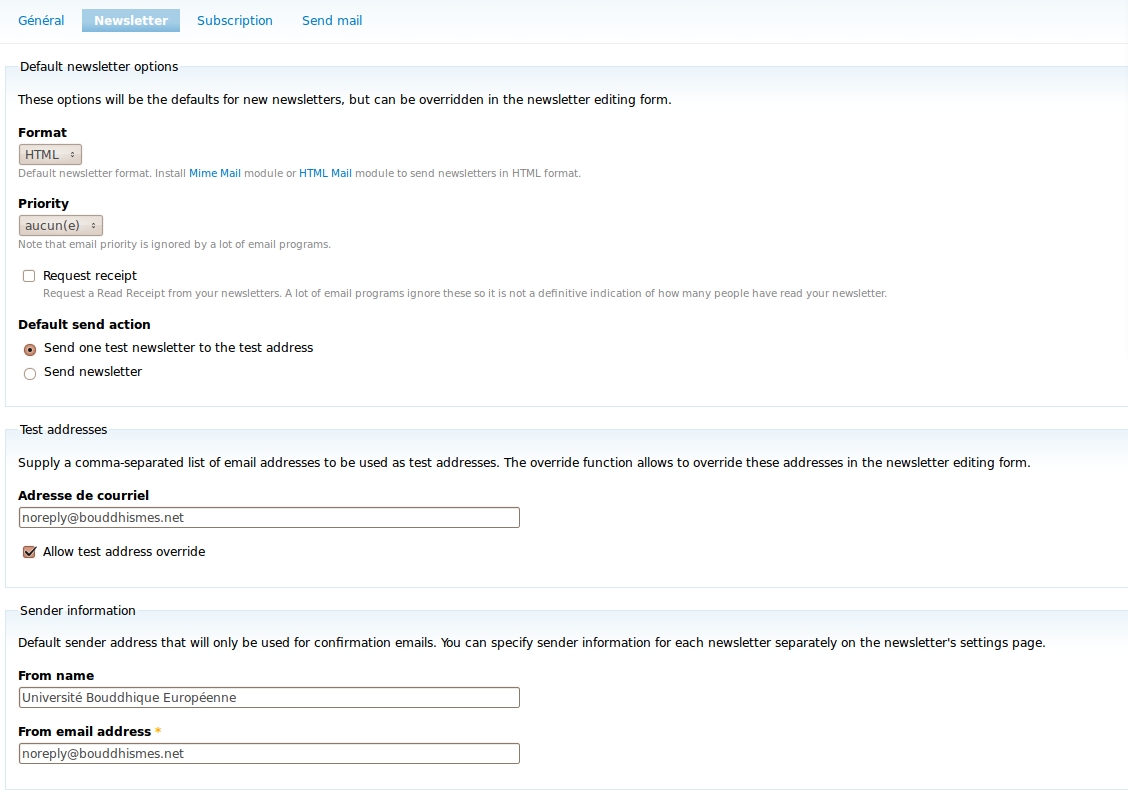Viewport: 1128px width, 805px height.
Task: Select Send one test newsletter option
Action: coord(30,349)
